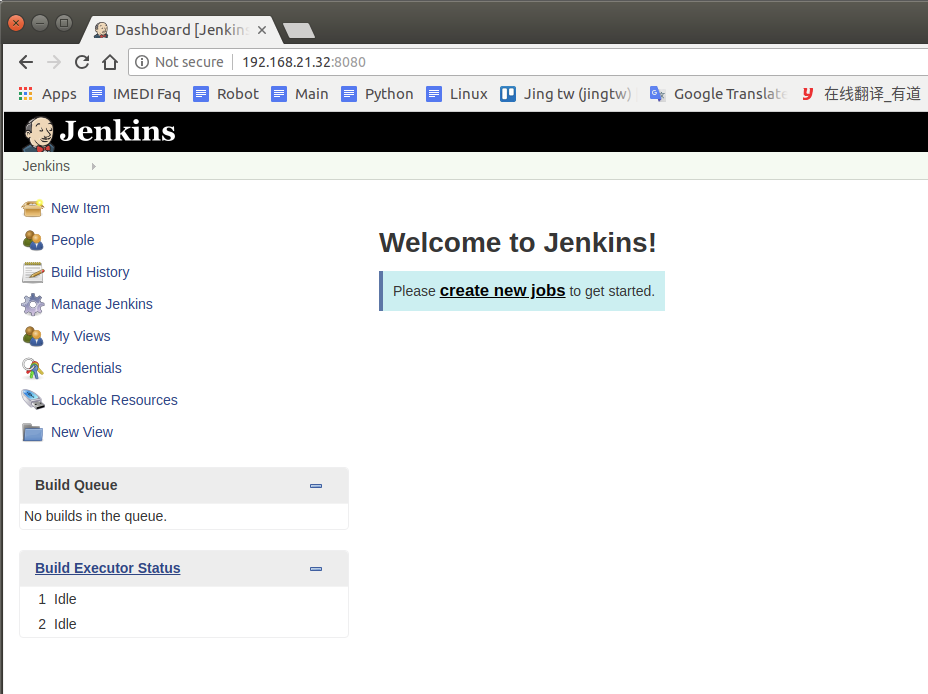Open the Robot bookmark
928x694 pixels.
coord(226,94)
